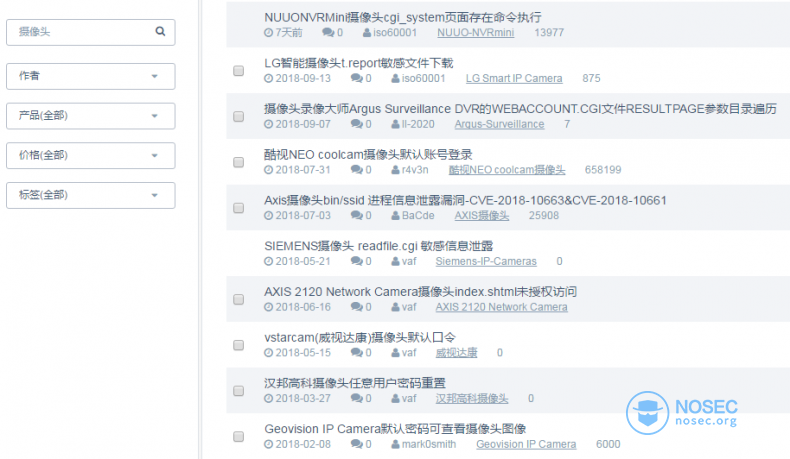Click the comments icon in AXIS 2120 row
Viewport: 790px width, 459px height.
pos(357,307)
